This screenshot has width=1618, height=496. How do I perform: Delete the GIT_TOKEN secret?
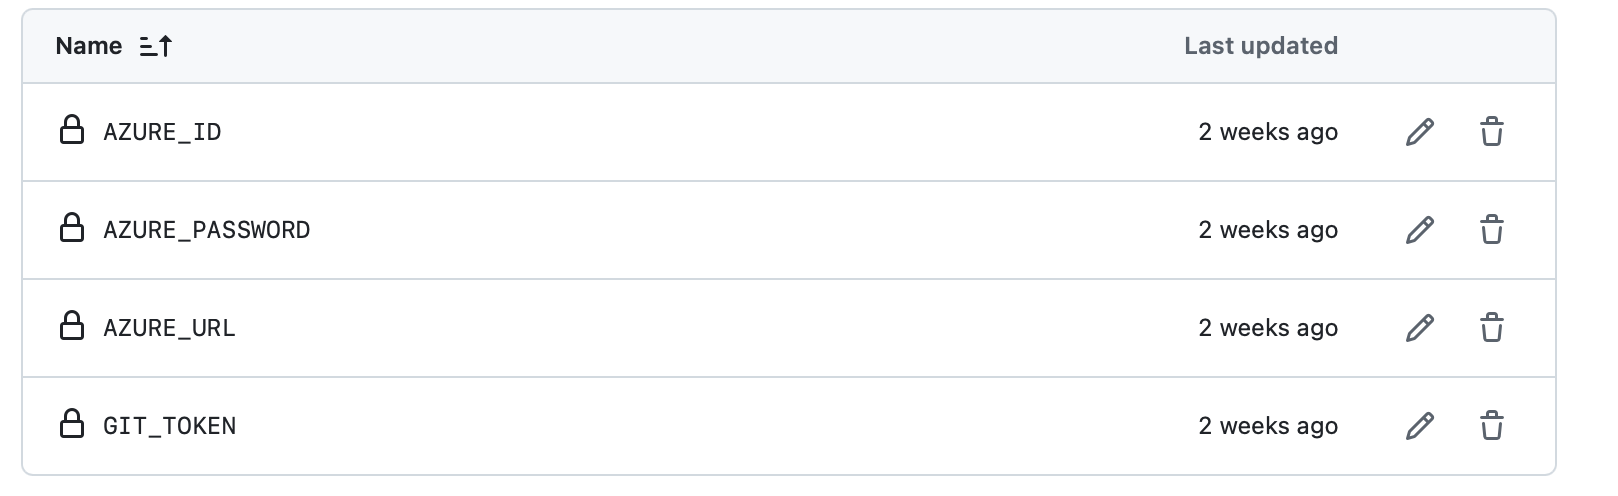coord(1491,426)
